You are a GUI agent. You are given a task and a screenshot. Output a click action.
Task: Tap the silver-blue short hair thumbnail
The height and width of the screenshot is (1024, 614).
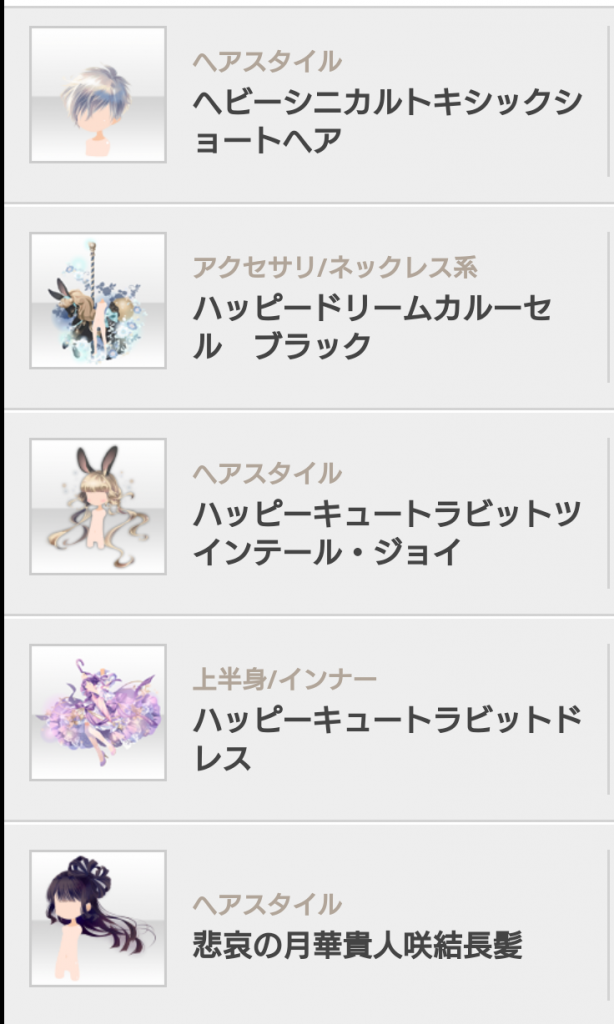pyautogui.click(x=98, y=95)
